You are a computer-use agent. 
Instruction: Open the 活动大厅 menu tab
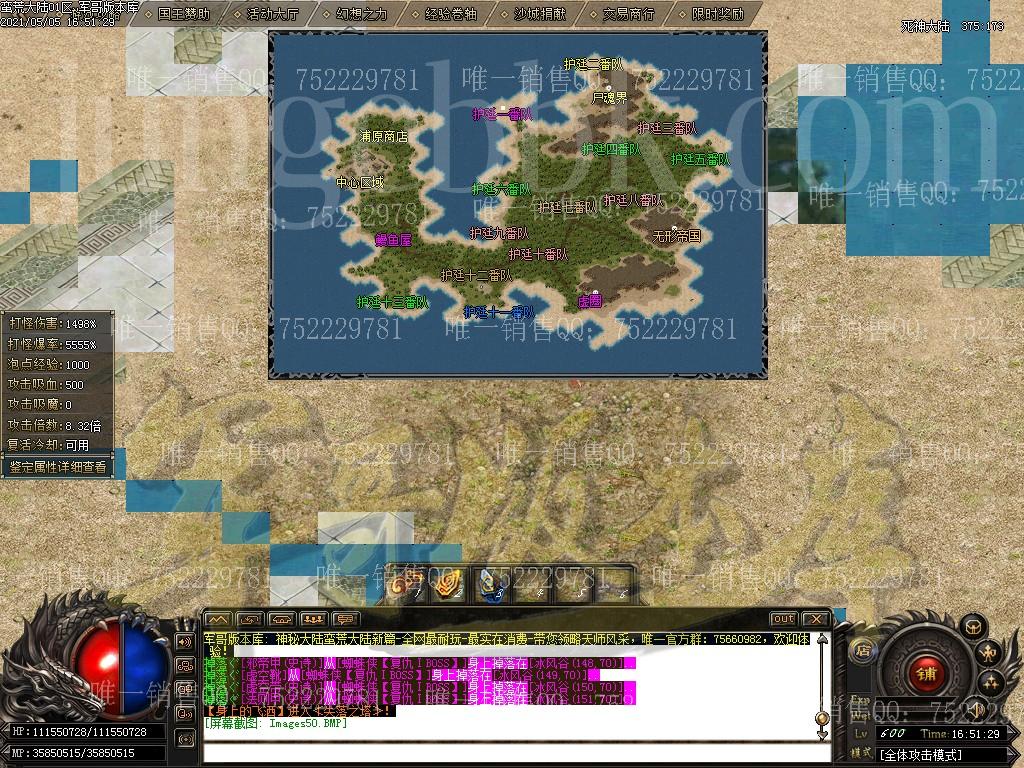(x=272, y=14)
